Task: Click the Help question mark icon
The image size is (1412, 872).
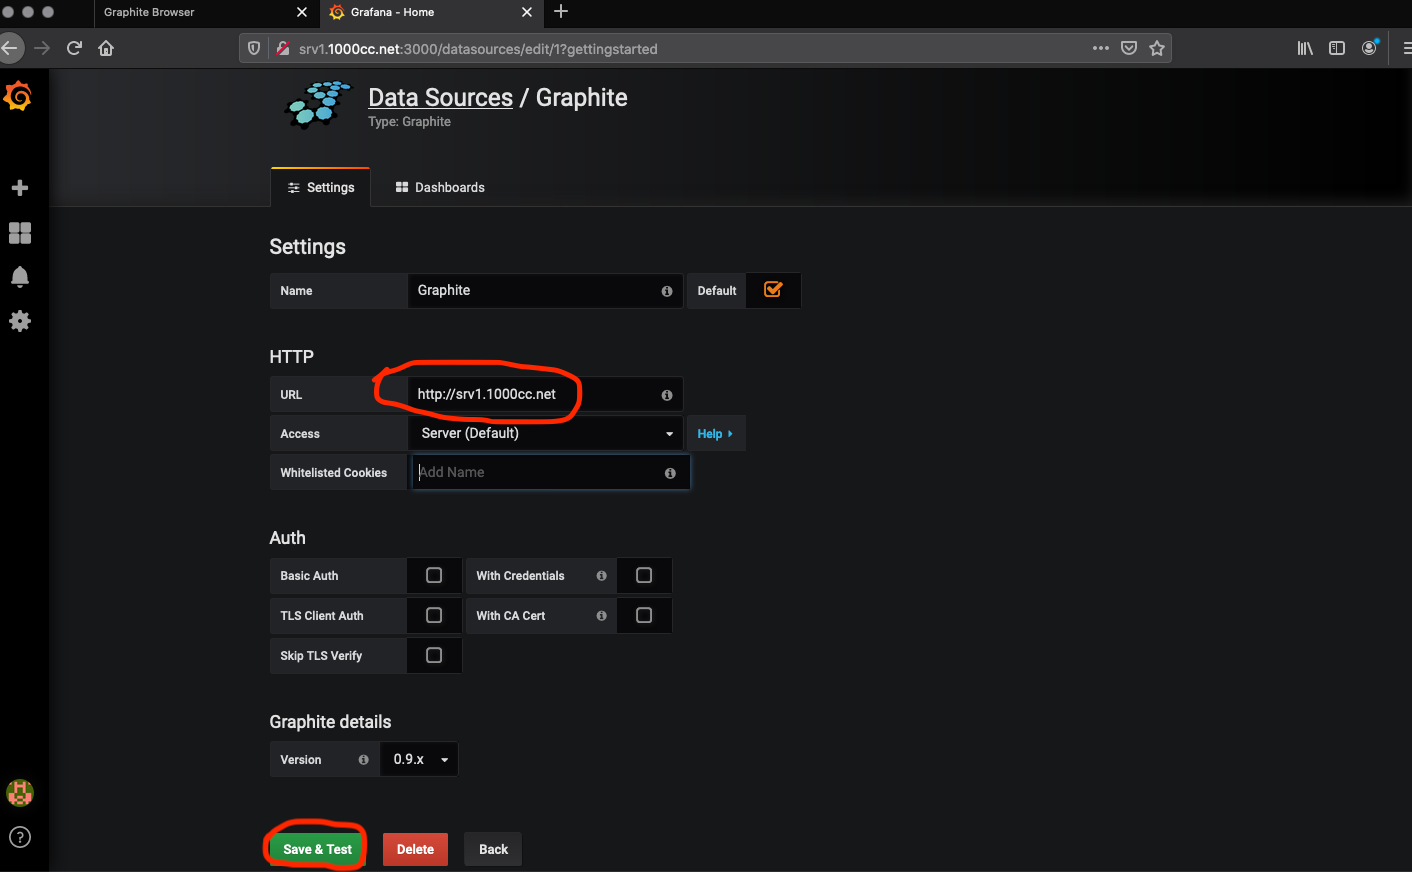Action: [x=19, y=837]
